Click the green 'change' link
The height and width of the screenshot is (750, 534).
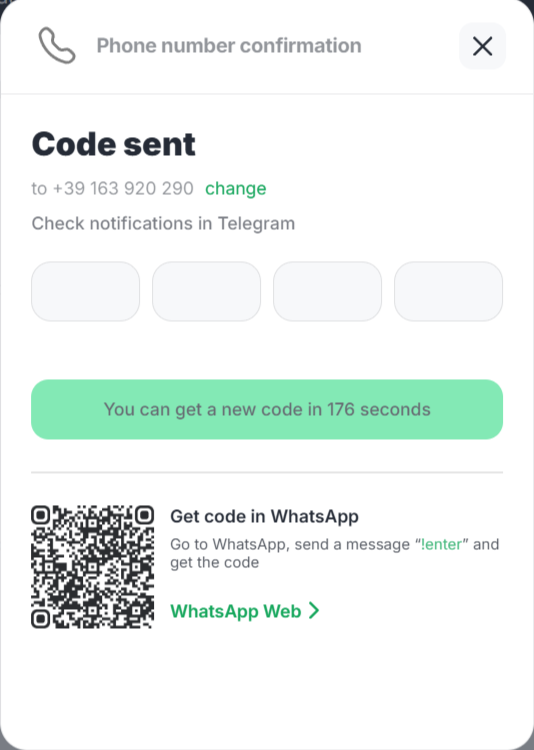coord(235,188)
